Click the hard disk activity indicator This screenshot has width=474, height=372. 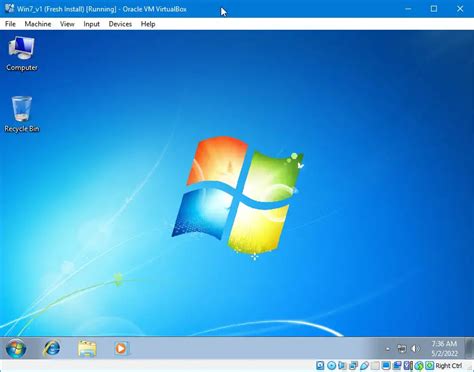(x=320, y=366)
